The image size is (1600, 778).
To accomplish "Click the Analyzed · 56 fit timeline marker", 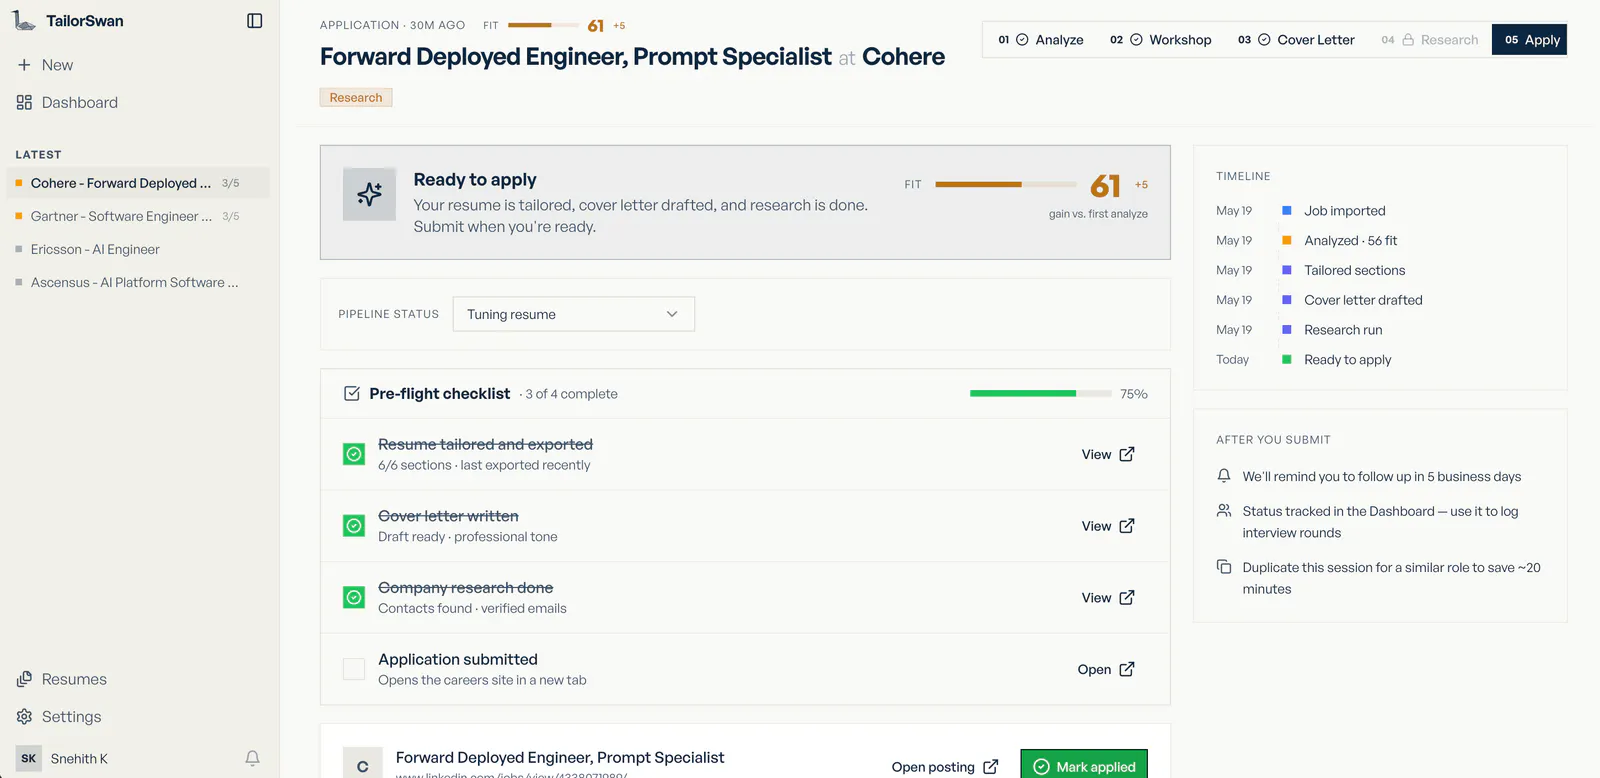I will tap(1287, 241).
